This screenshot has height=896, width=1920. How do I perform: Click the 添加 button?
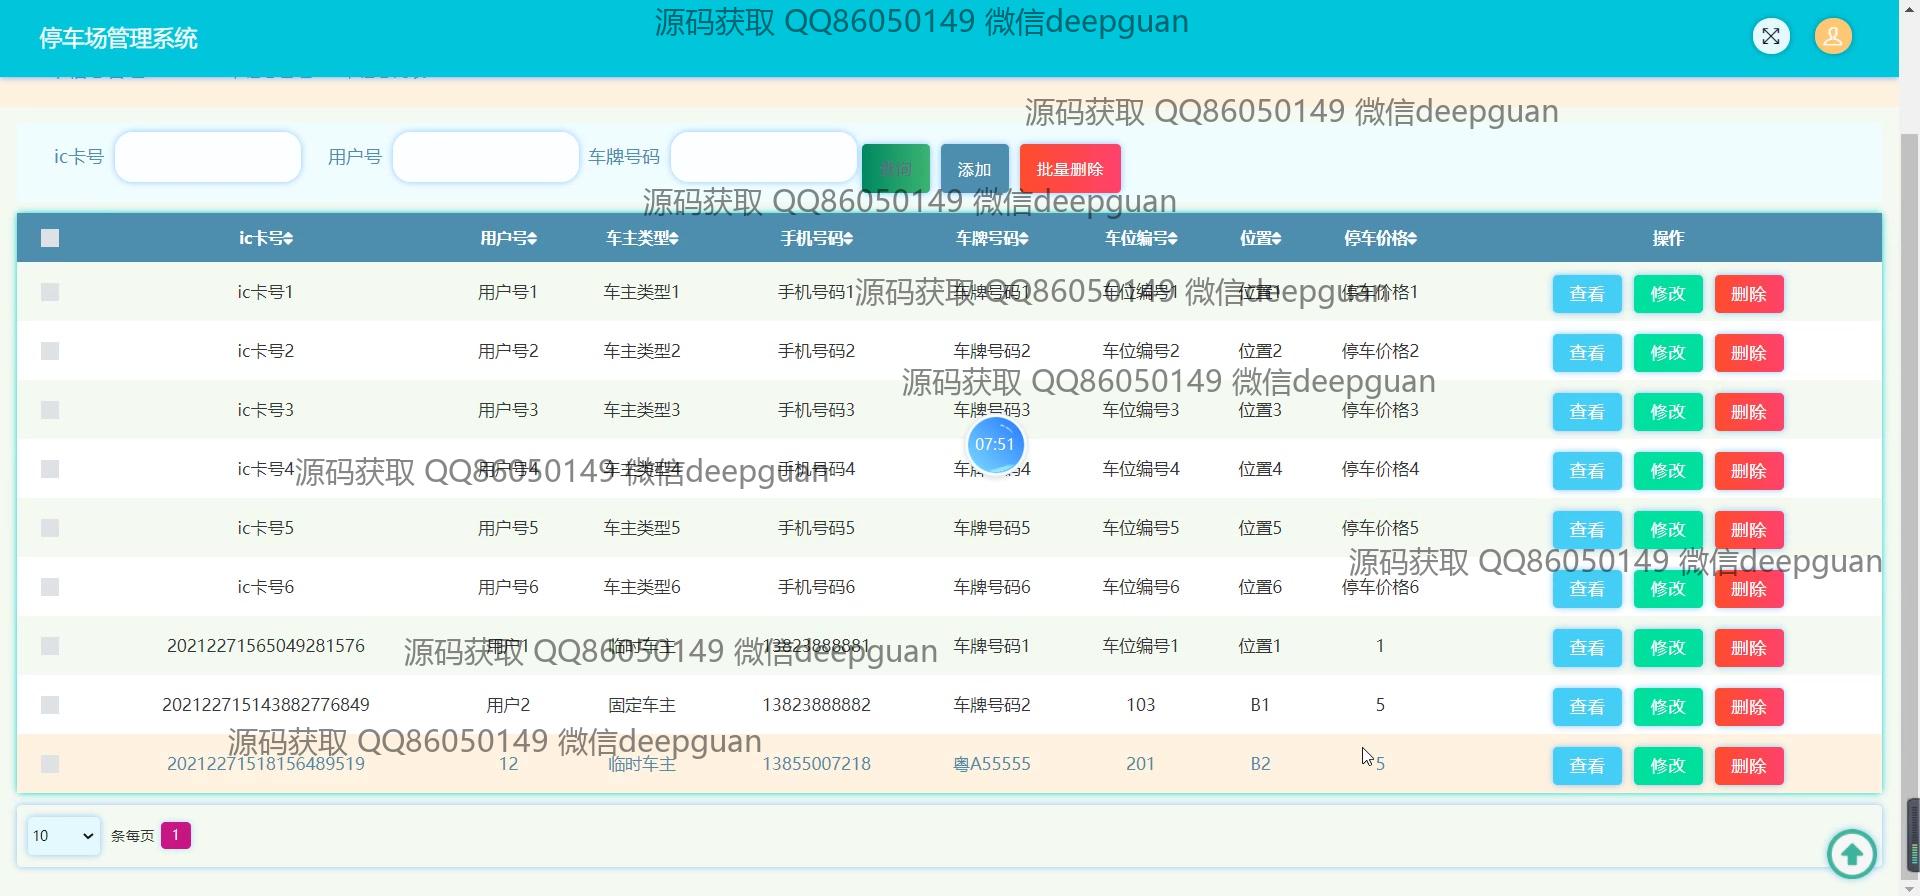click(x=974, y=169)
